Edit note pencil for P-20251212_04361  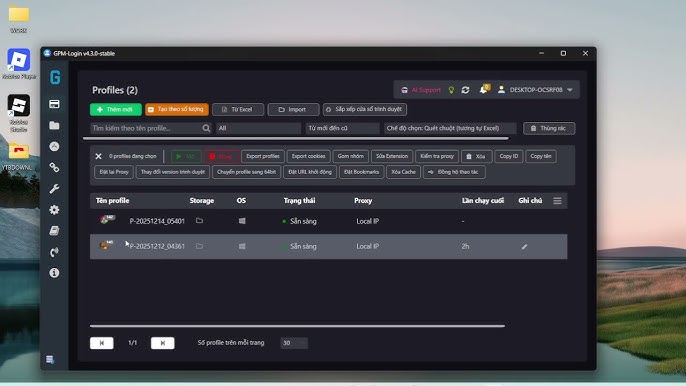point(524,247)
